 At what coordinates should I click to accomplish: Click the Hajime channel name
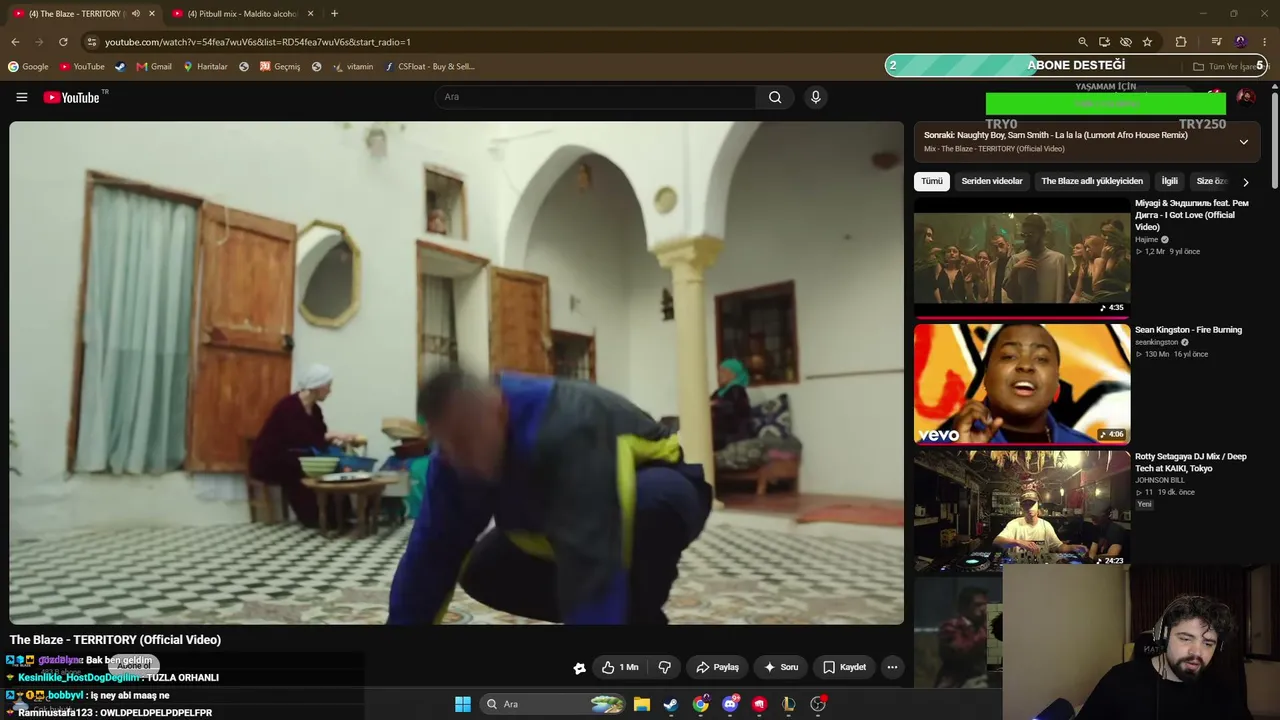click(x=1146, y=240)
